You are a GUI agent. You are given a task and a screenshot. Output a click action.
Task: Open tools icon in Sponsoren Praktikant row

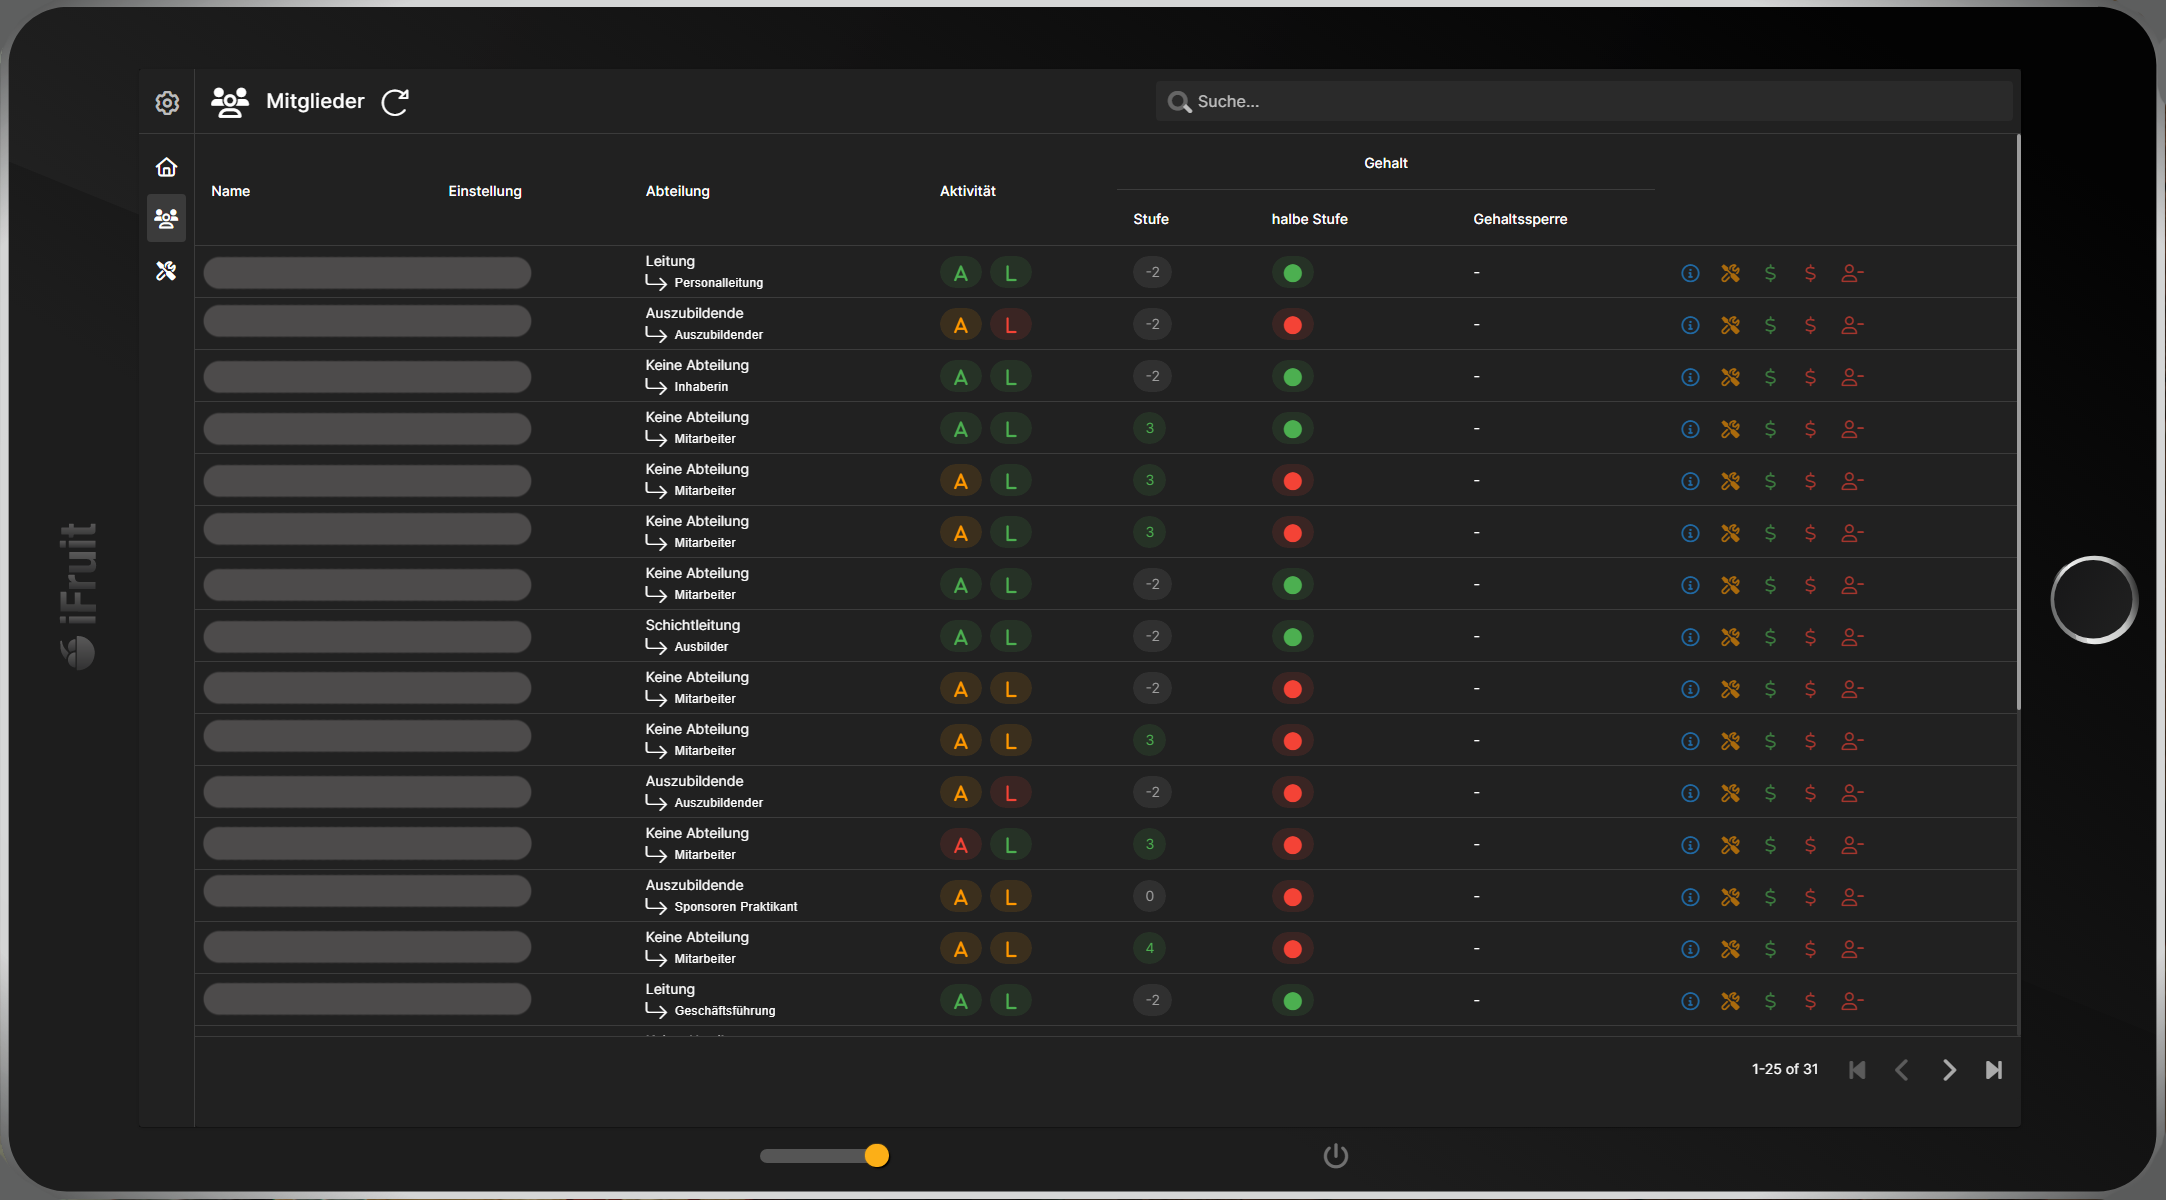[1730, 897]
